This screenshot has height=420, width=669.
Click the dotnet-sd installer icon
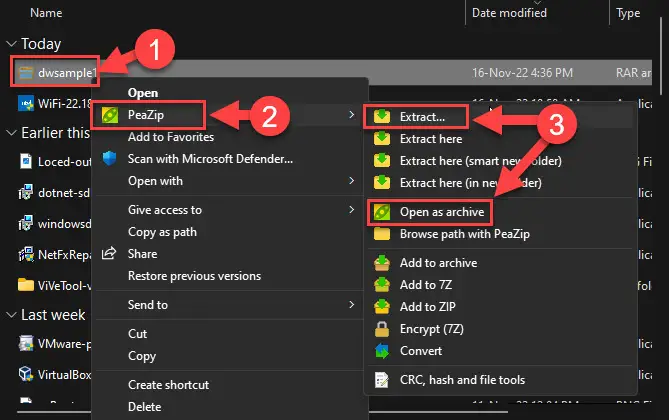(26, 192)
